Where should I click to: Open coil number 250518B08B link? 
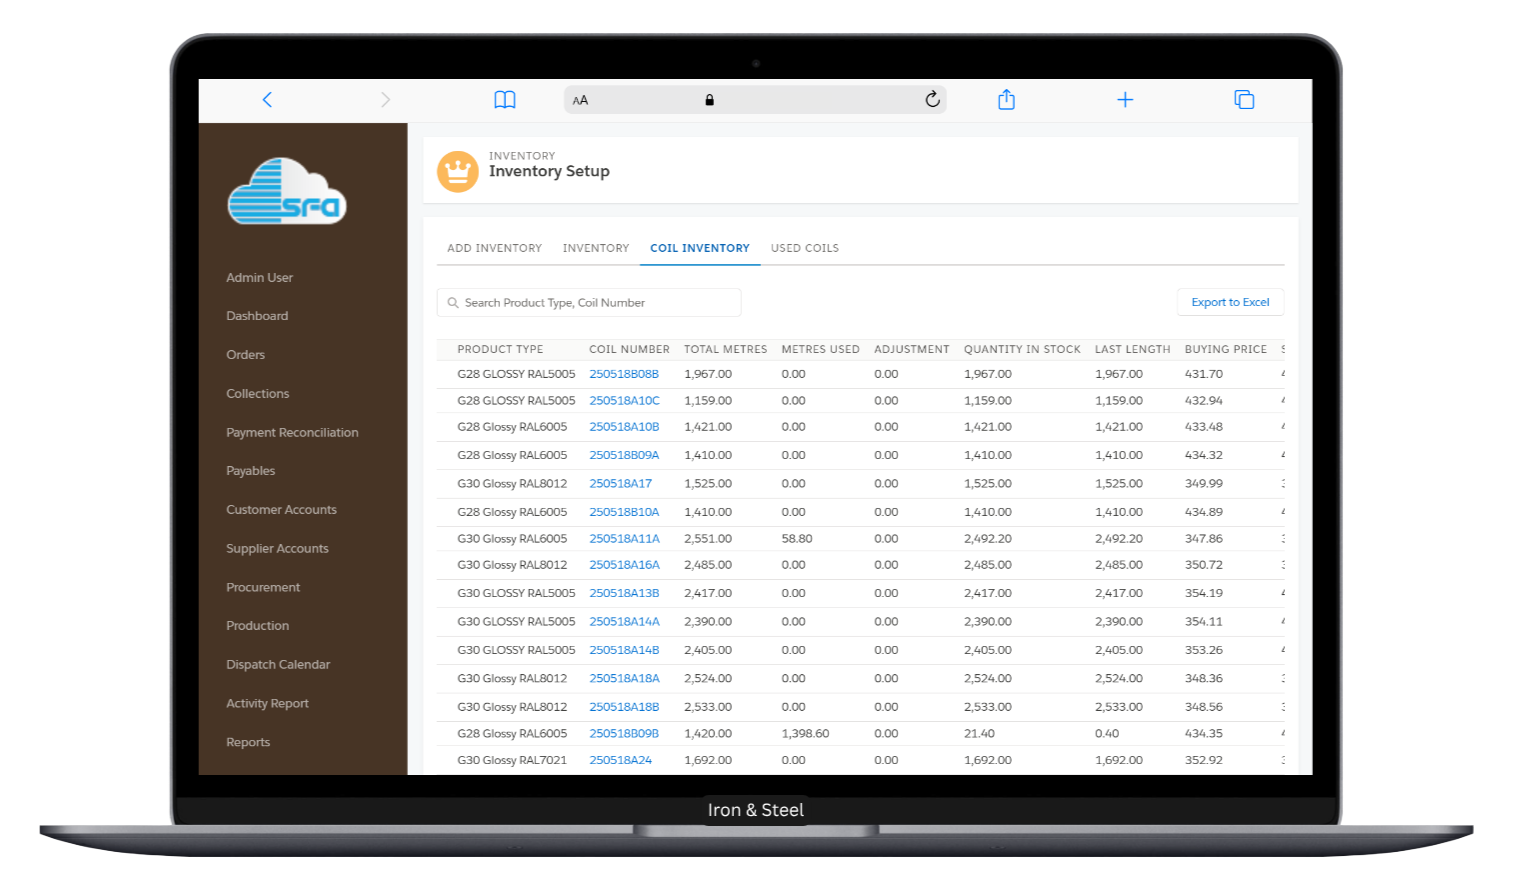click(624, 374)
